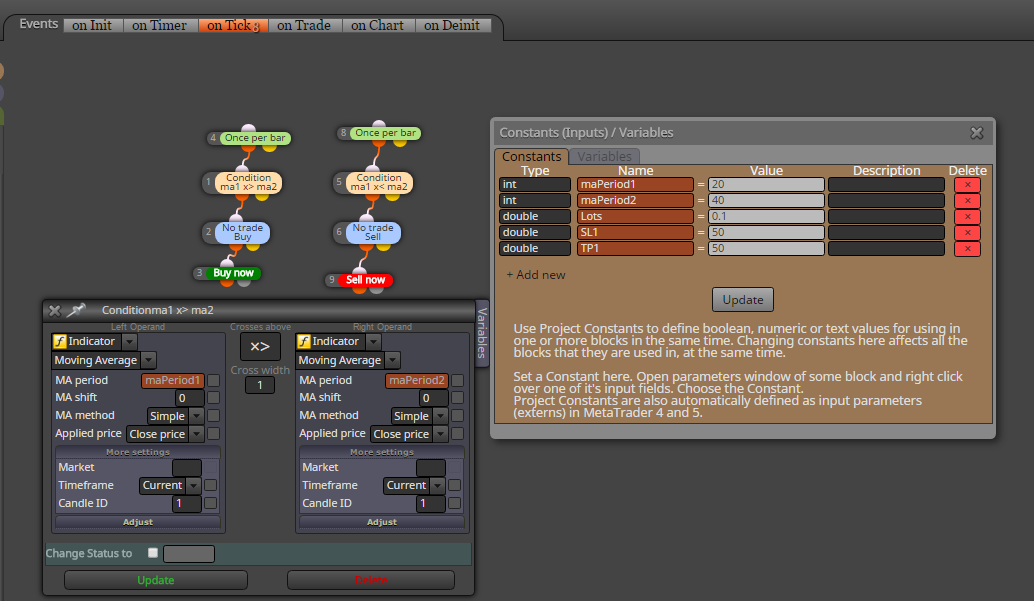Click Adjust under the Right Operand settings
This screenshot has width=1034, height=601.
click(382, 522)
